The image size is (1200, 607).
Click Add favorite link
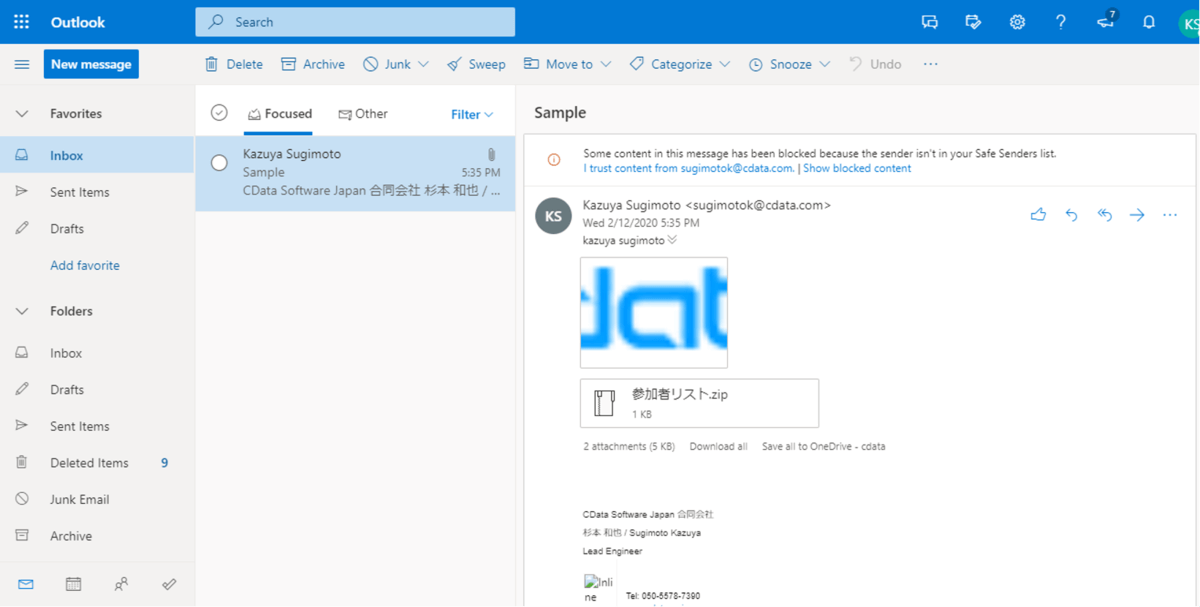point(85,265)
